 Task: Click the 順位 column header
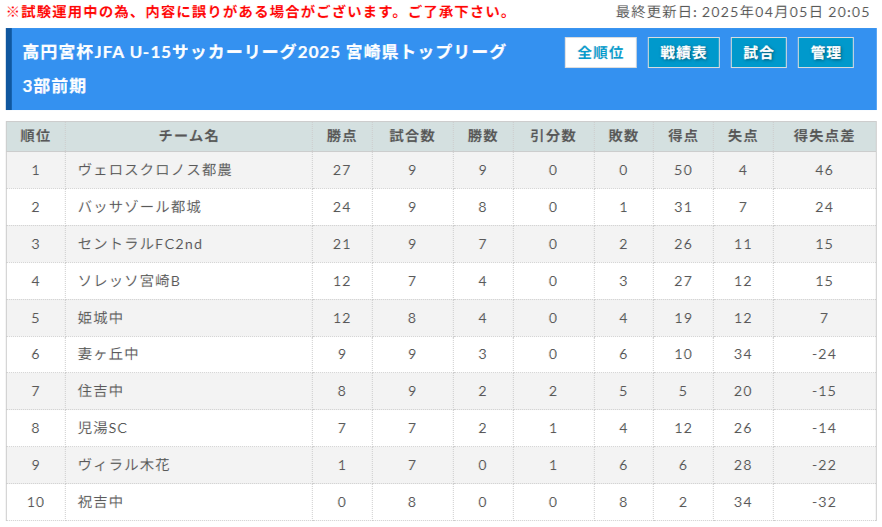(x=36, y=136)
